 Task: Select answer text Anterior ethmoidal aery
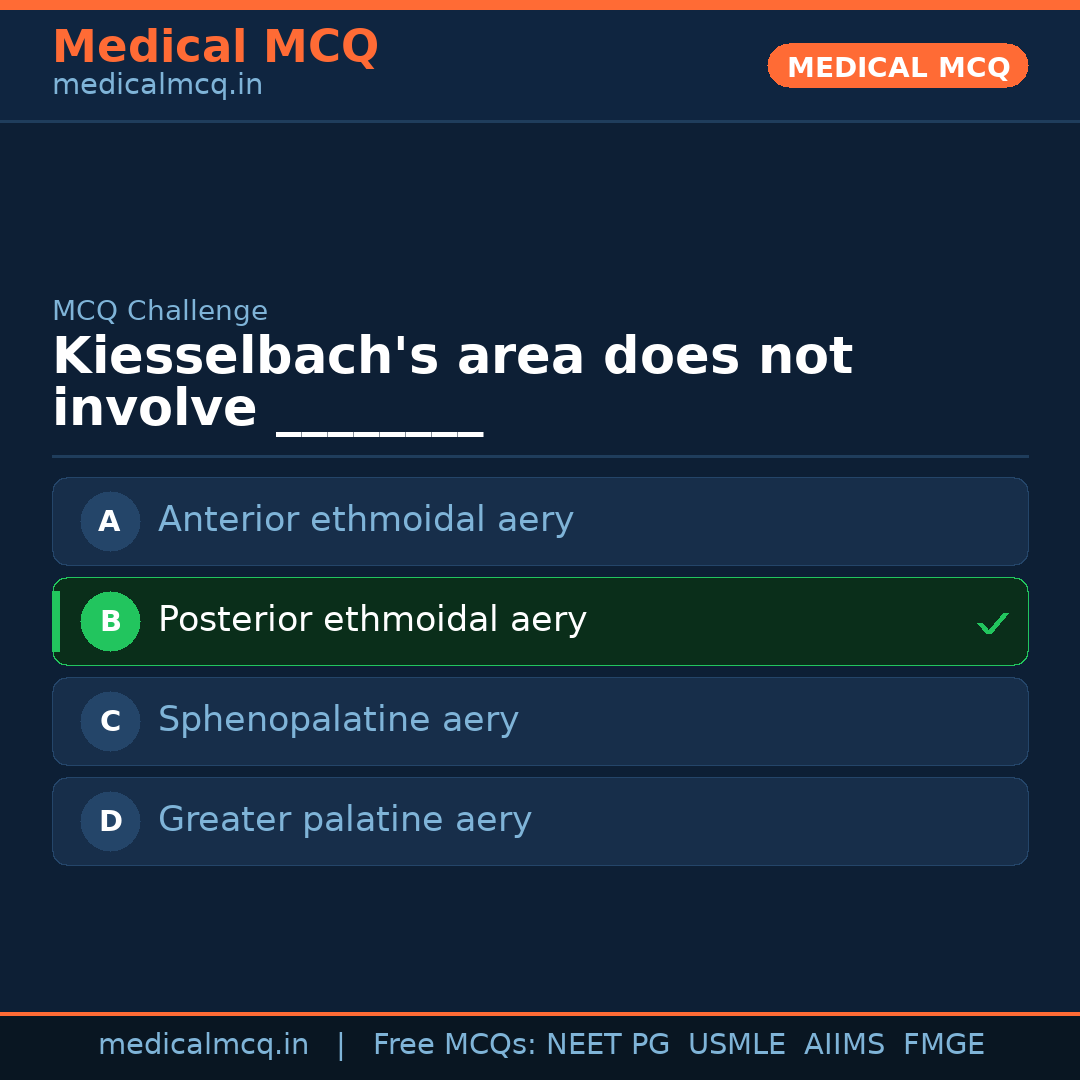365,520
